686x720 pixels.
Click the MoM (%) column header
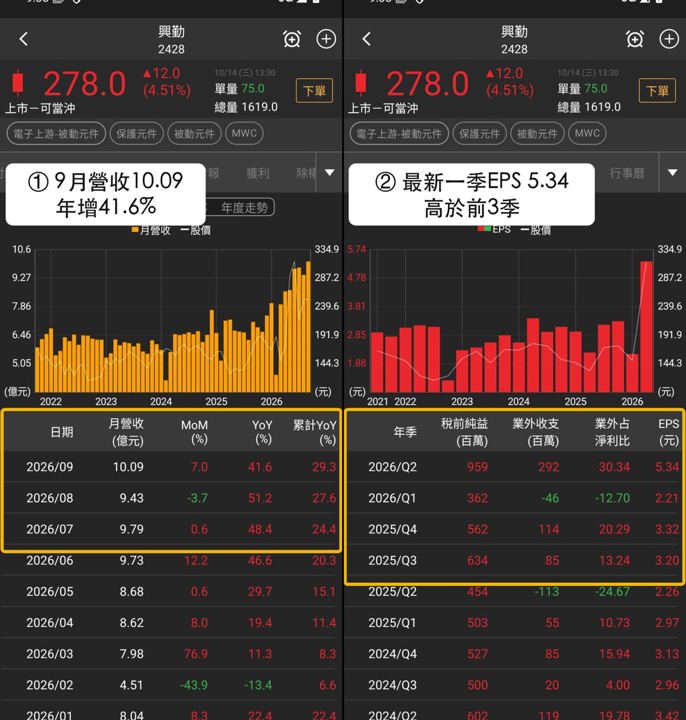(195, 432)
